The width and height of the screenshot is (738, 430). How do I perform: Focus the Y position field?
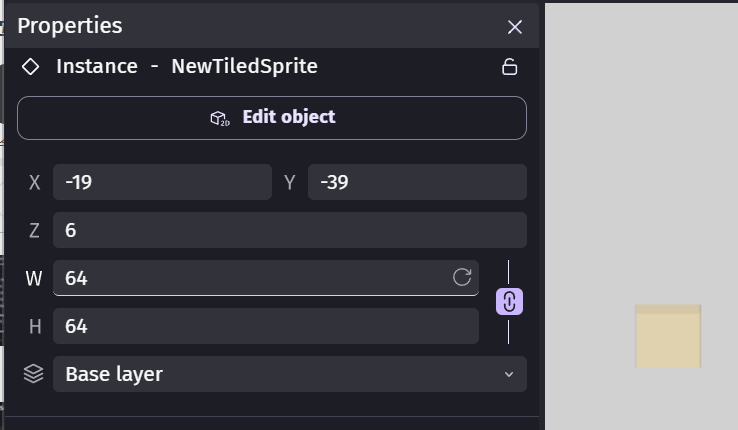click(417, 182)
